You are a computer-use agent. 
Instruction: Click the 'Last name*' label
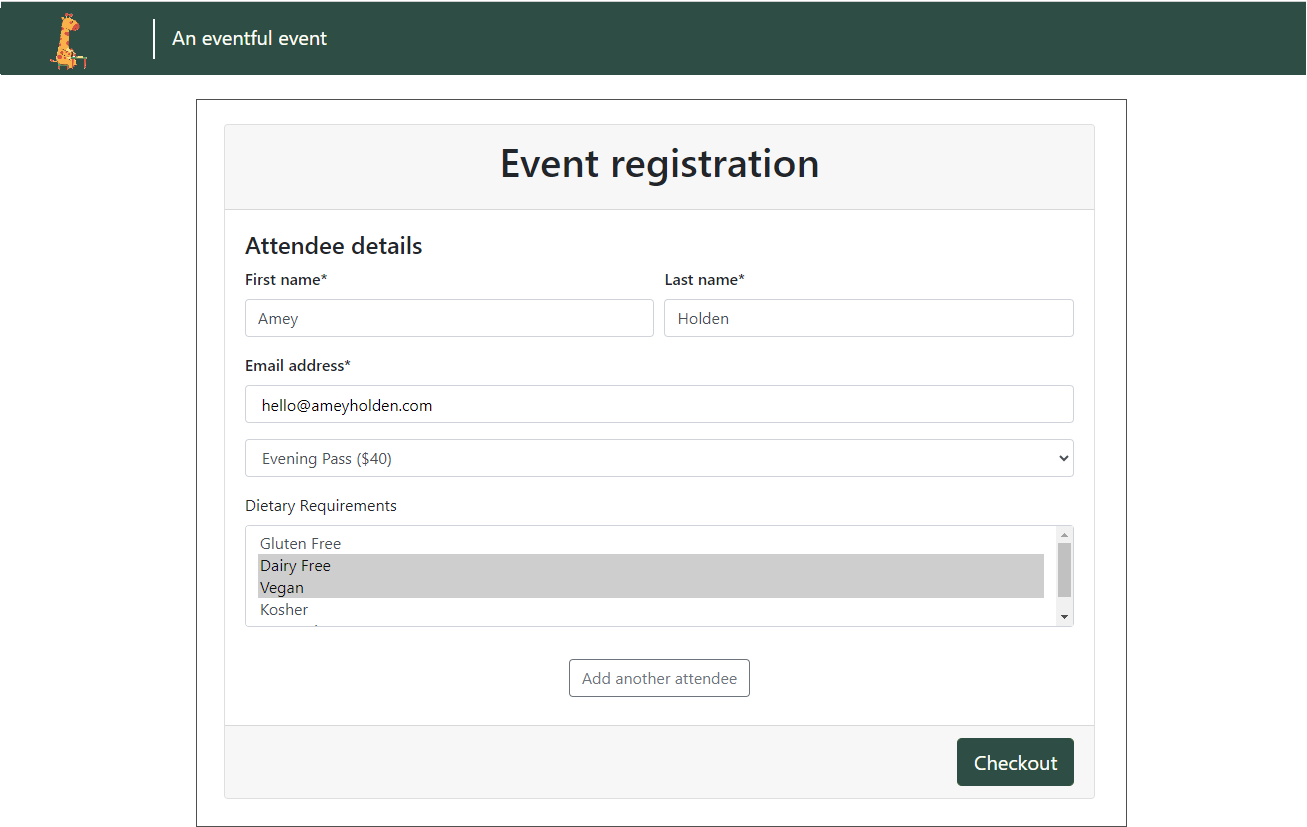tap(704, 280)
